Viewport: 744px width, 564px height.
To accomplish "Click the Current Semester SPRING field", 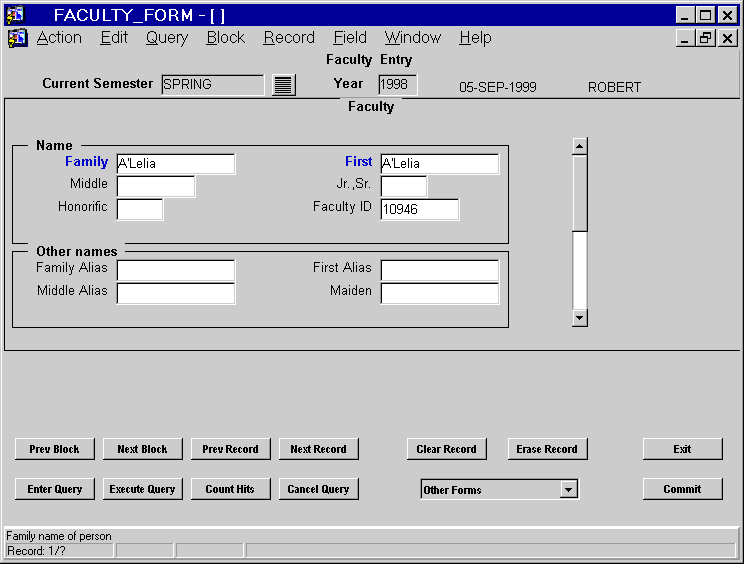I will [213, 85].
